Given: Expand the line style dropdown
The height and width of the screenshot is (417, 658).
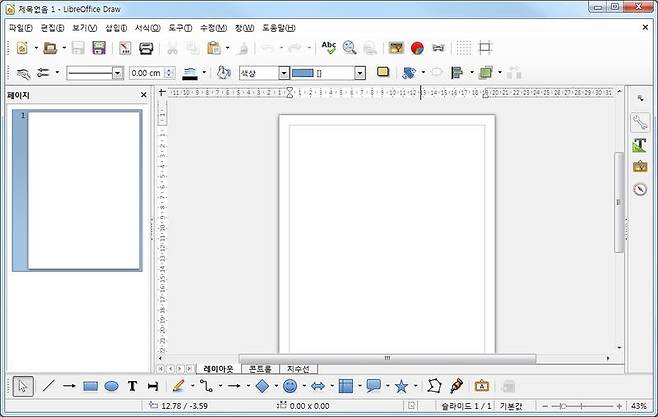Looking at the screenshot, I should (117, 73).
